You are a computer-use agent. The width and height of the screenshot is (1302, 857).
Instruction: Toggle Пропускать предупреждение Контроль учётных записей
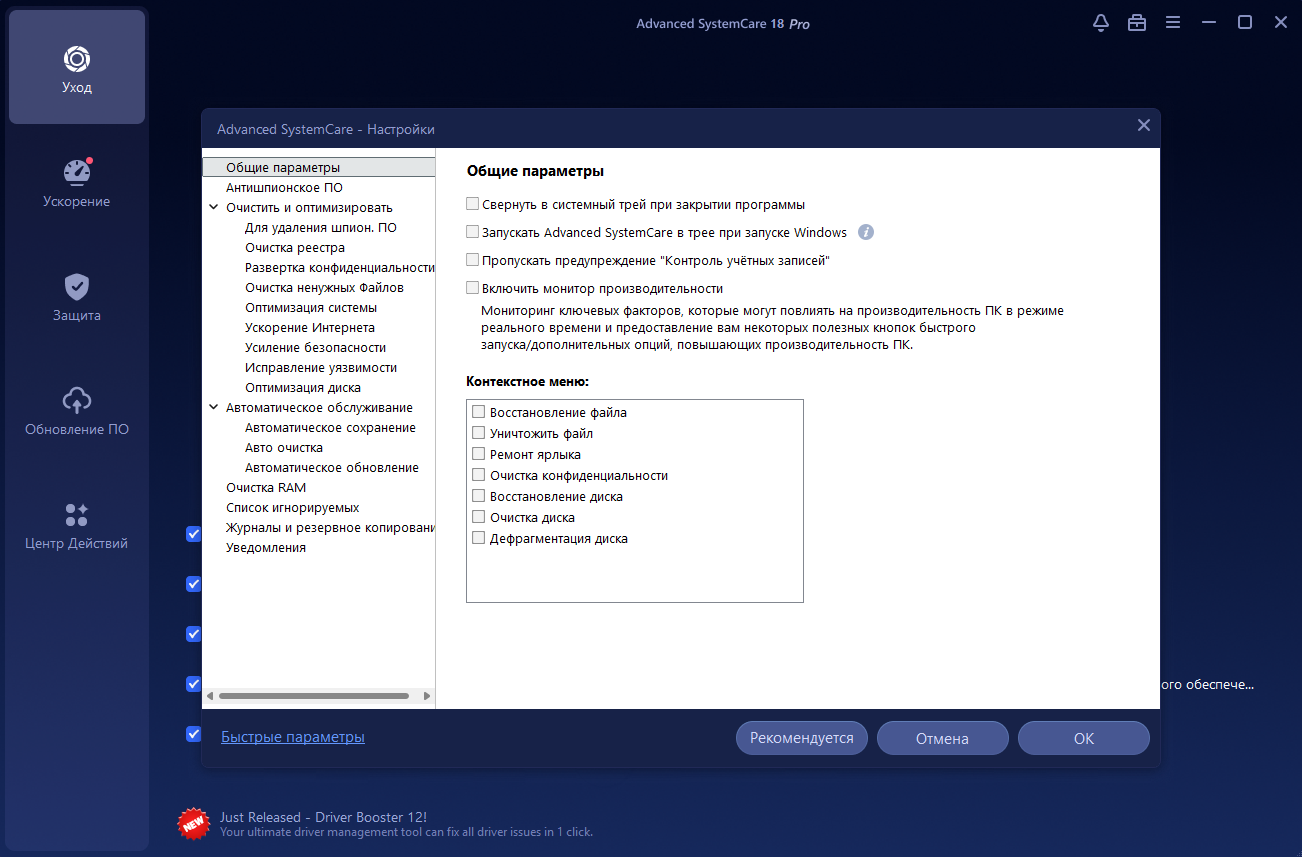click(x=473, y=260)
